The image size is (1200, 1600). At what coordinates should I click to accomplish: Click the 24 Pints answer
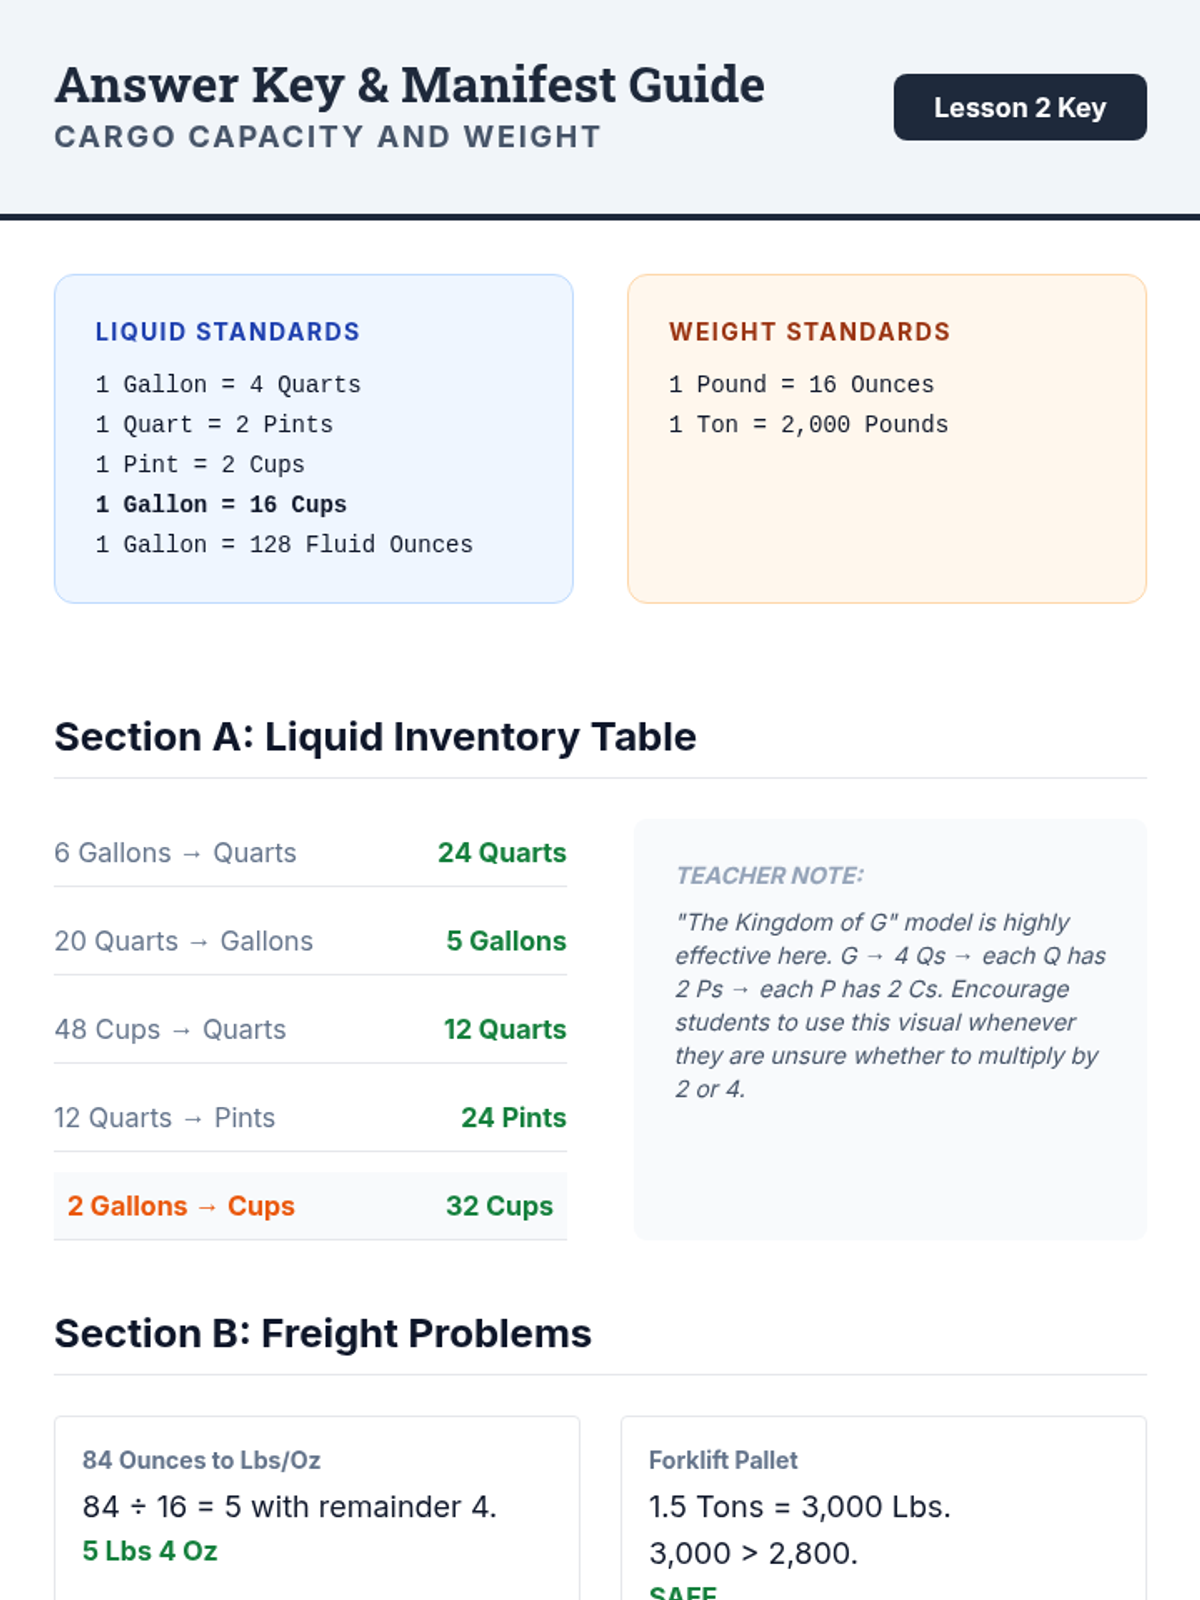(513, 1117)
